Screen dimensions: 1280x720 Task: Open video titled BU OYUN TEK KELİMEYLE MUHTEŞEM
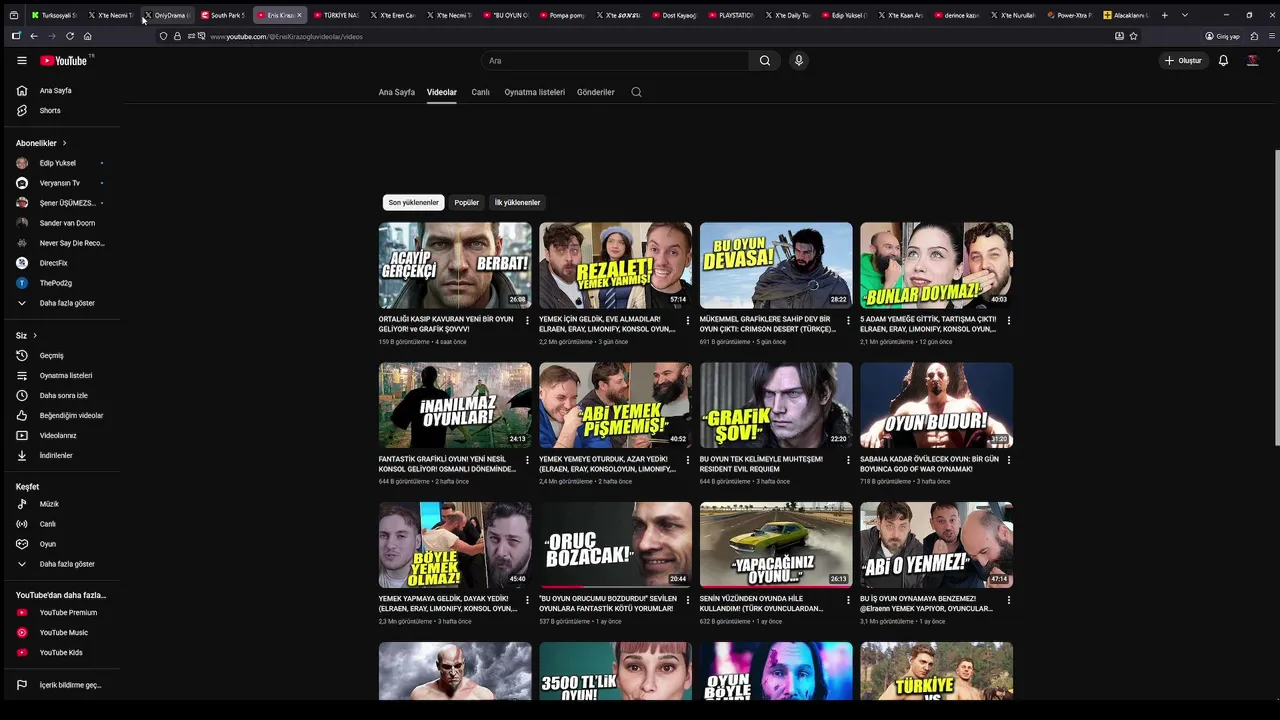762,464
